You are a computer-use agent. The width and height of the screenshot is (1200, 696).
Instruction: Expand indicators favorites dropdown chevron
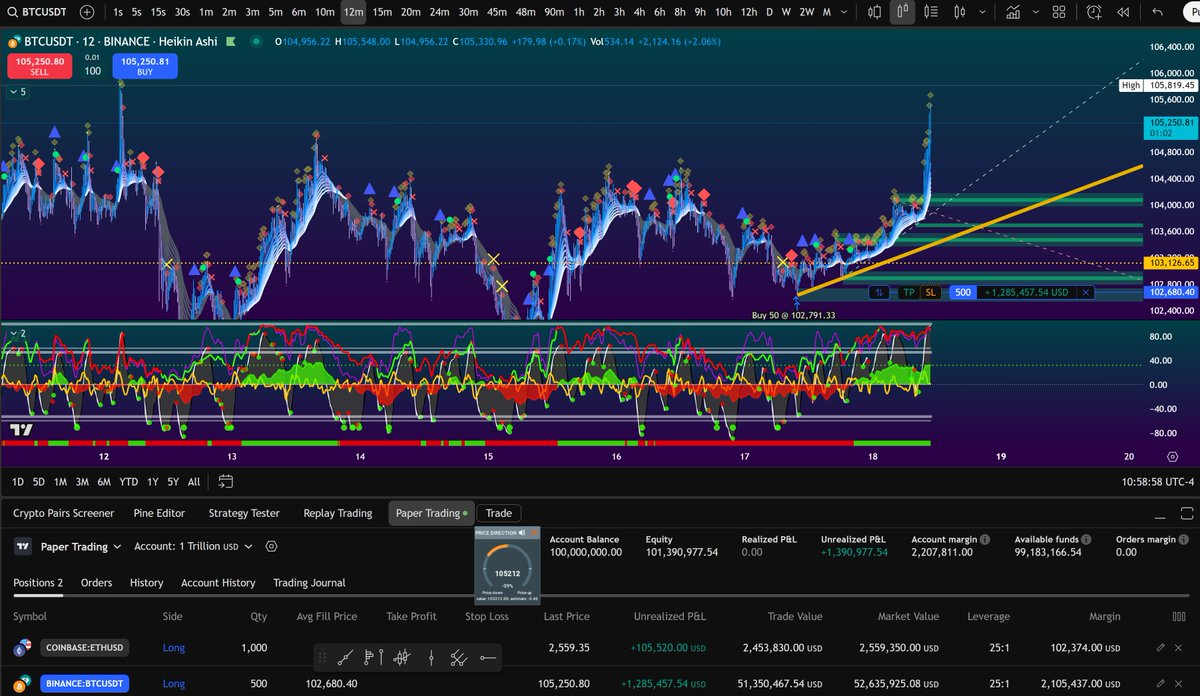coord(1036,12)
